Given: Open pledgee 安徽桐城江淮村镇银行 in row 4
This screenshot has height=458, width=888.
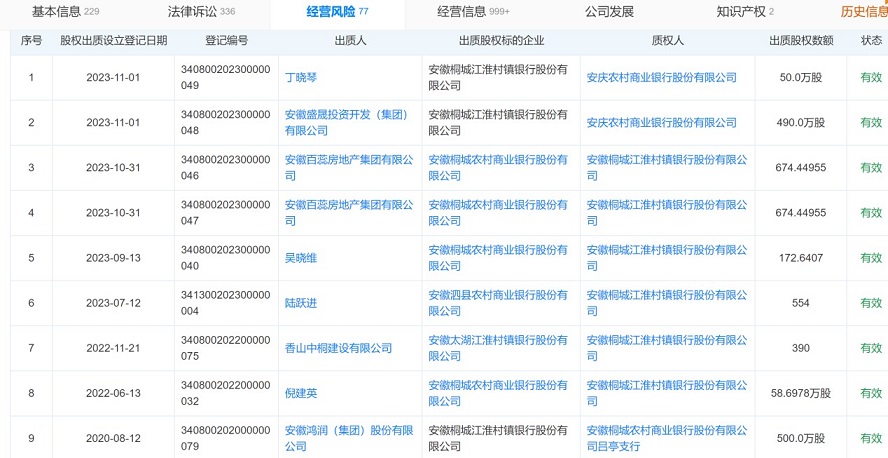Looking at the screenshot, I should pyautogui.click(x=667, y=213).
